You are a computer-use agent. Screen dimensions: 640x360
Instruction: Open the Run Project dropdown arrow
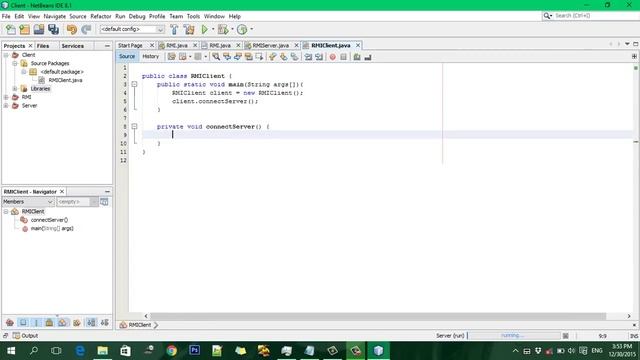(x=213, y=29)
